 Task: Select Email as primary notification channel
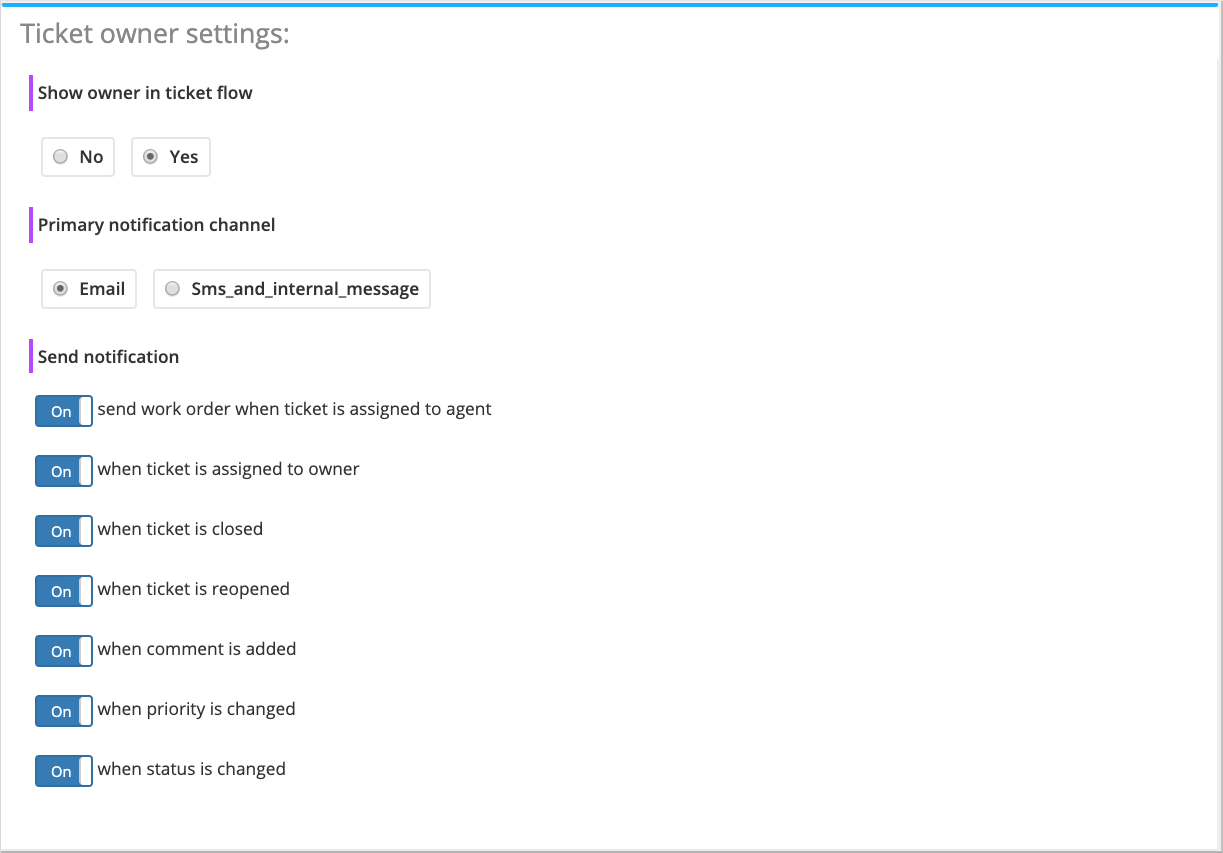click(x=61, y=289)
